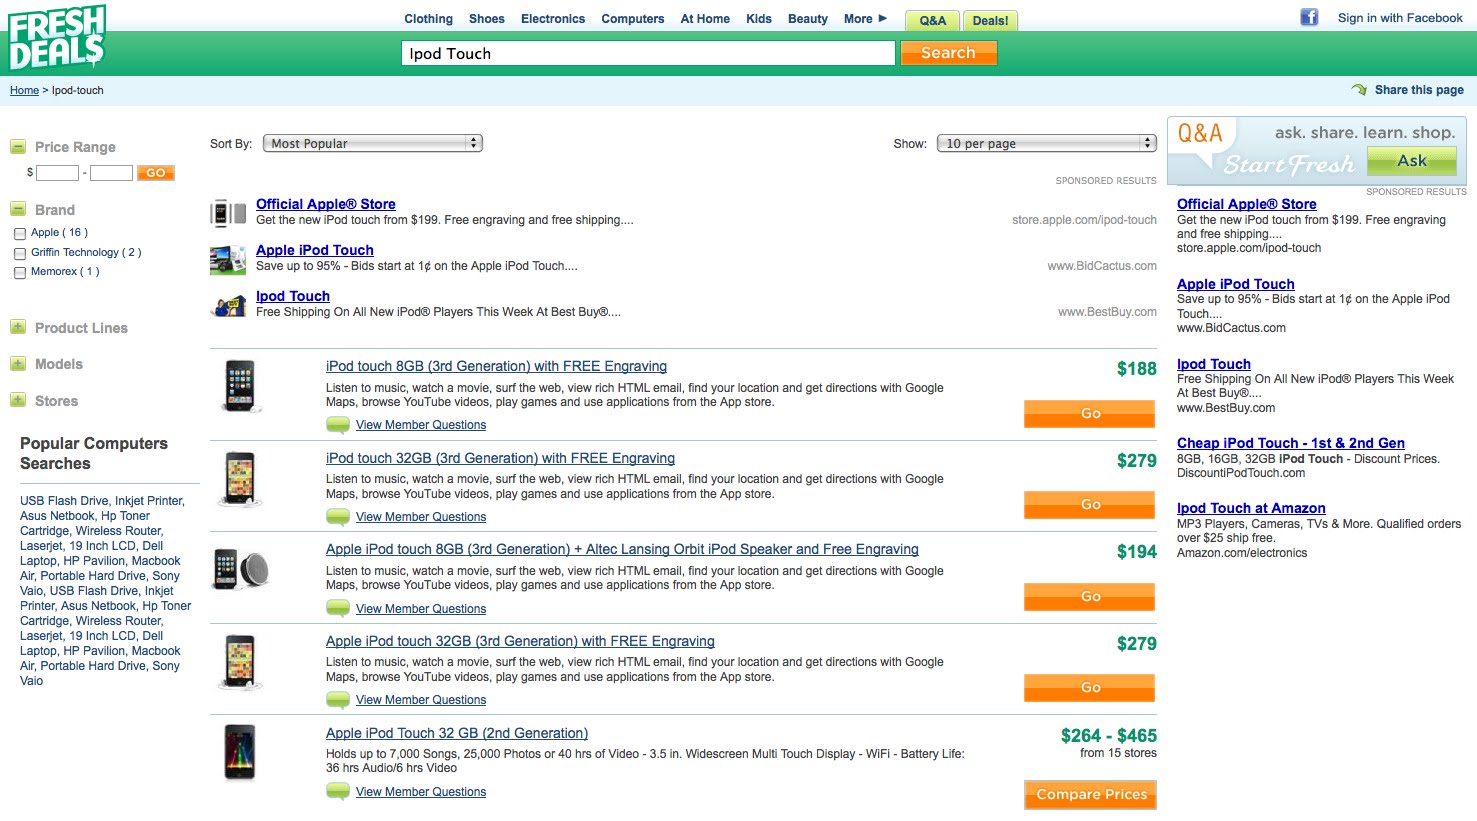Click the Home breadcrumb link
This screenshot has height=821, width=1477.
coord(24,90)
